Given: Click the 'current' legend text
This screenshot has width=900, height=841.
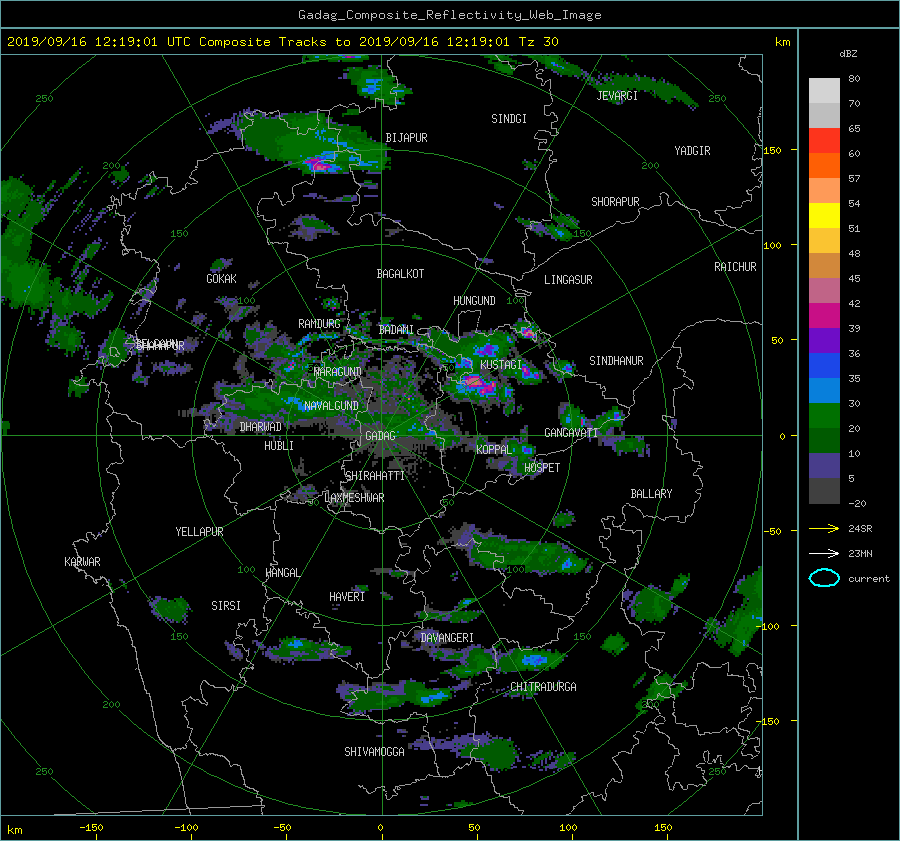Looking at the screenshot, I should point(868,579).
